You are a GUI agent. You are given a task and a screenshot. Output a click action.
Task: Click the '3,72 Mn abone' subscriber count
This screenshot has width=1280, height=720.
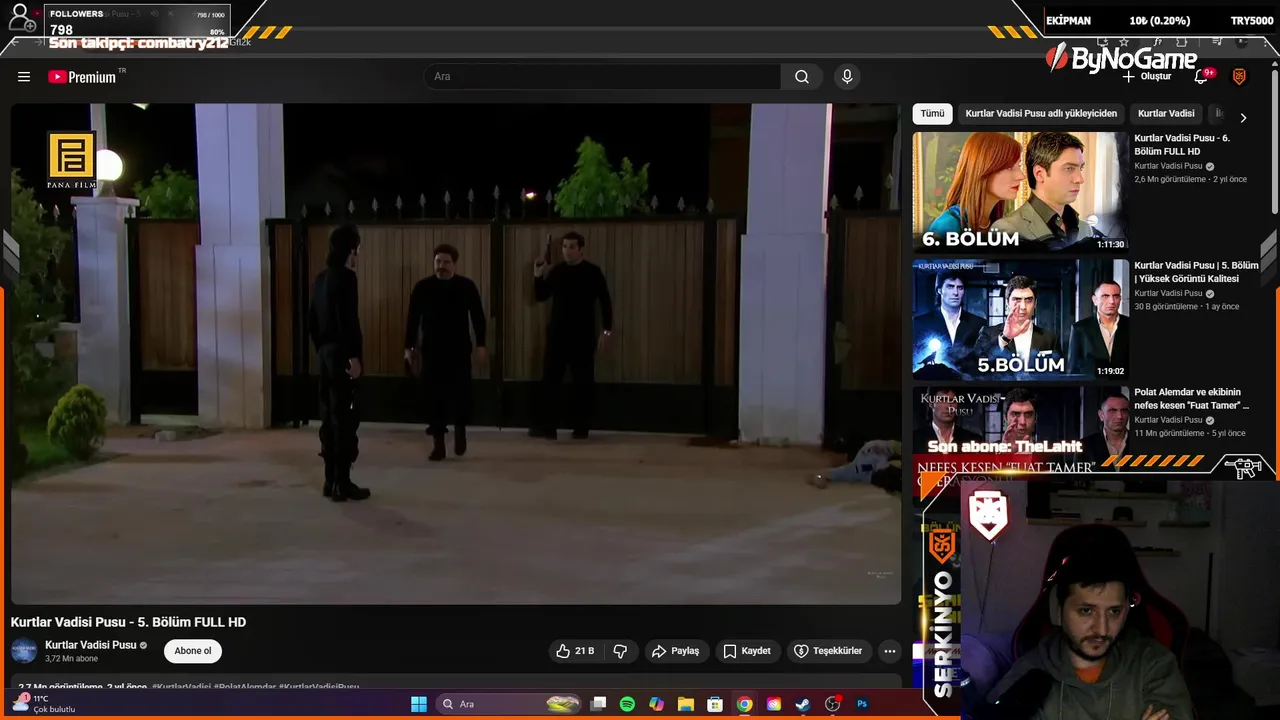coord(71,659)
